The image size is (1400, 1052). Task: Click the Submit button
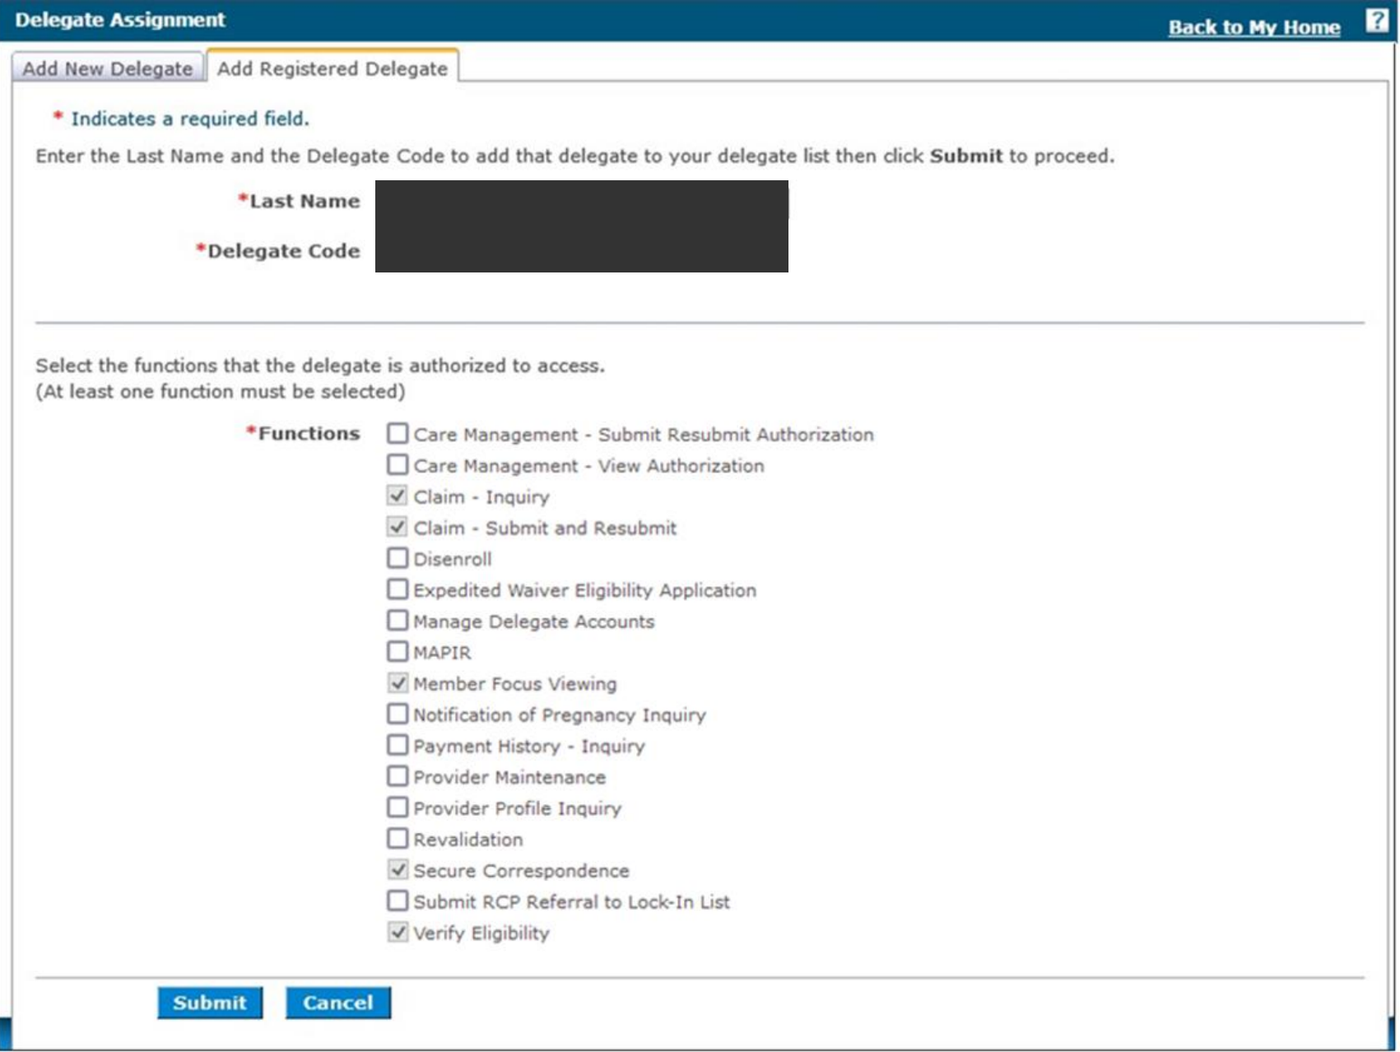point(210,1002)
